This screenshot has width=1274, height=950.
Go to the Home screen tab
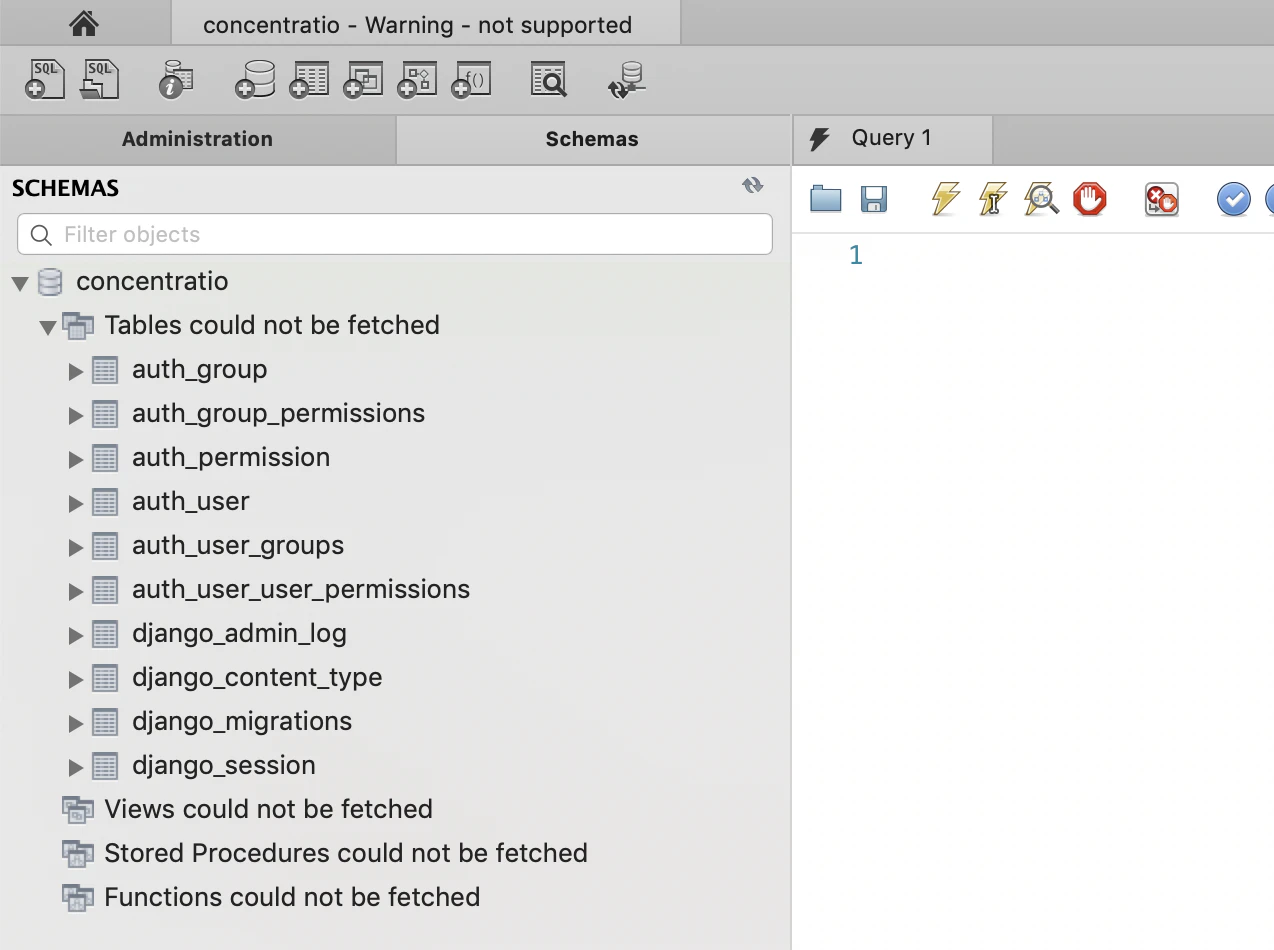pos(84,23)
